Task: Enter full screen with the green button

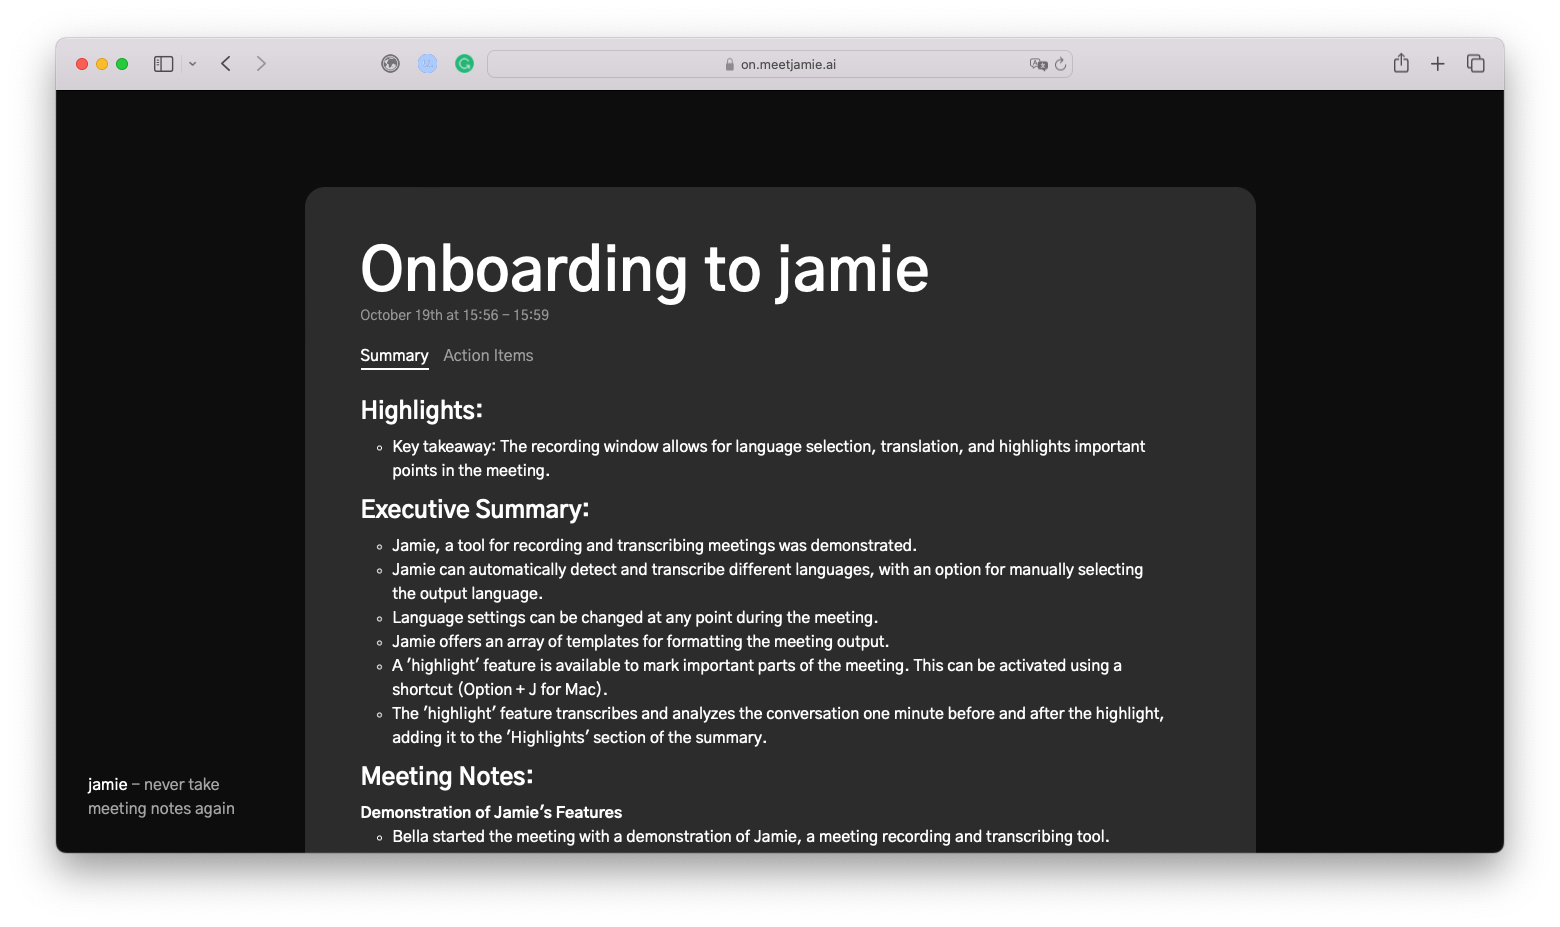Action: [122, 64]
